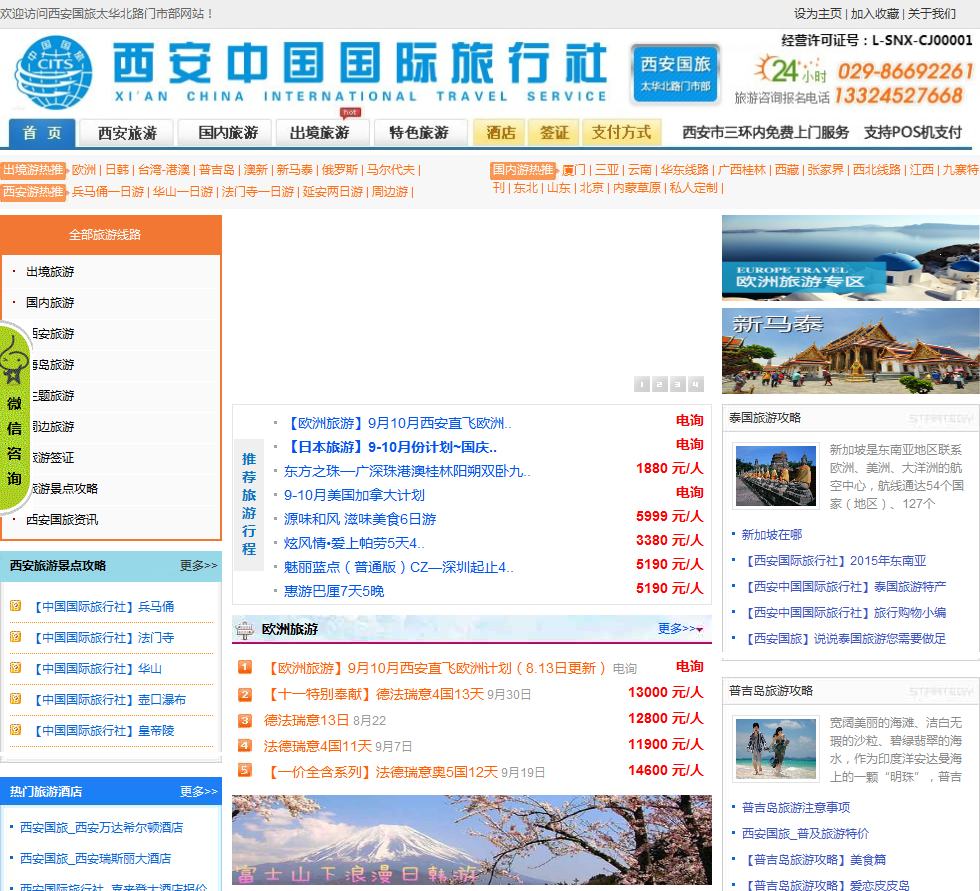The height and width of the screenshot is (891, 980).
Task: Open 华山一日游 hot pick
Action: pos(182,192)
